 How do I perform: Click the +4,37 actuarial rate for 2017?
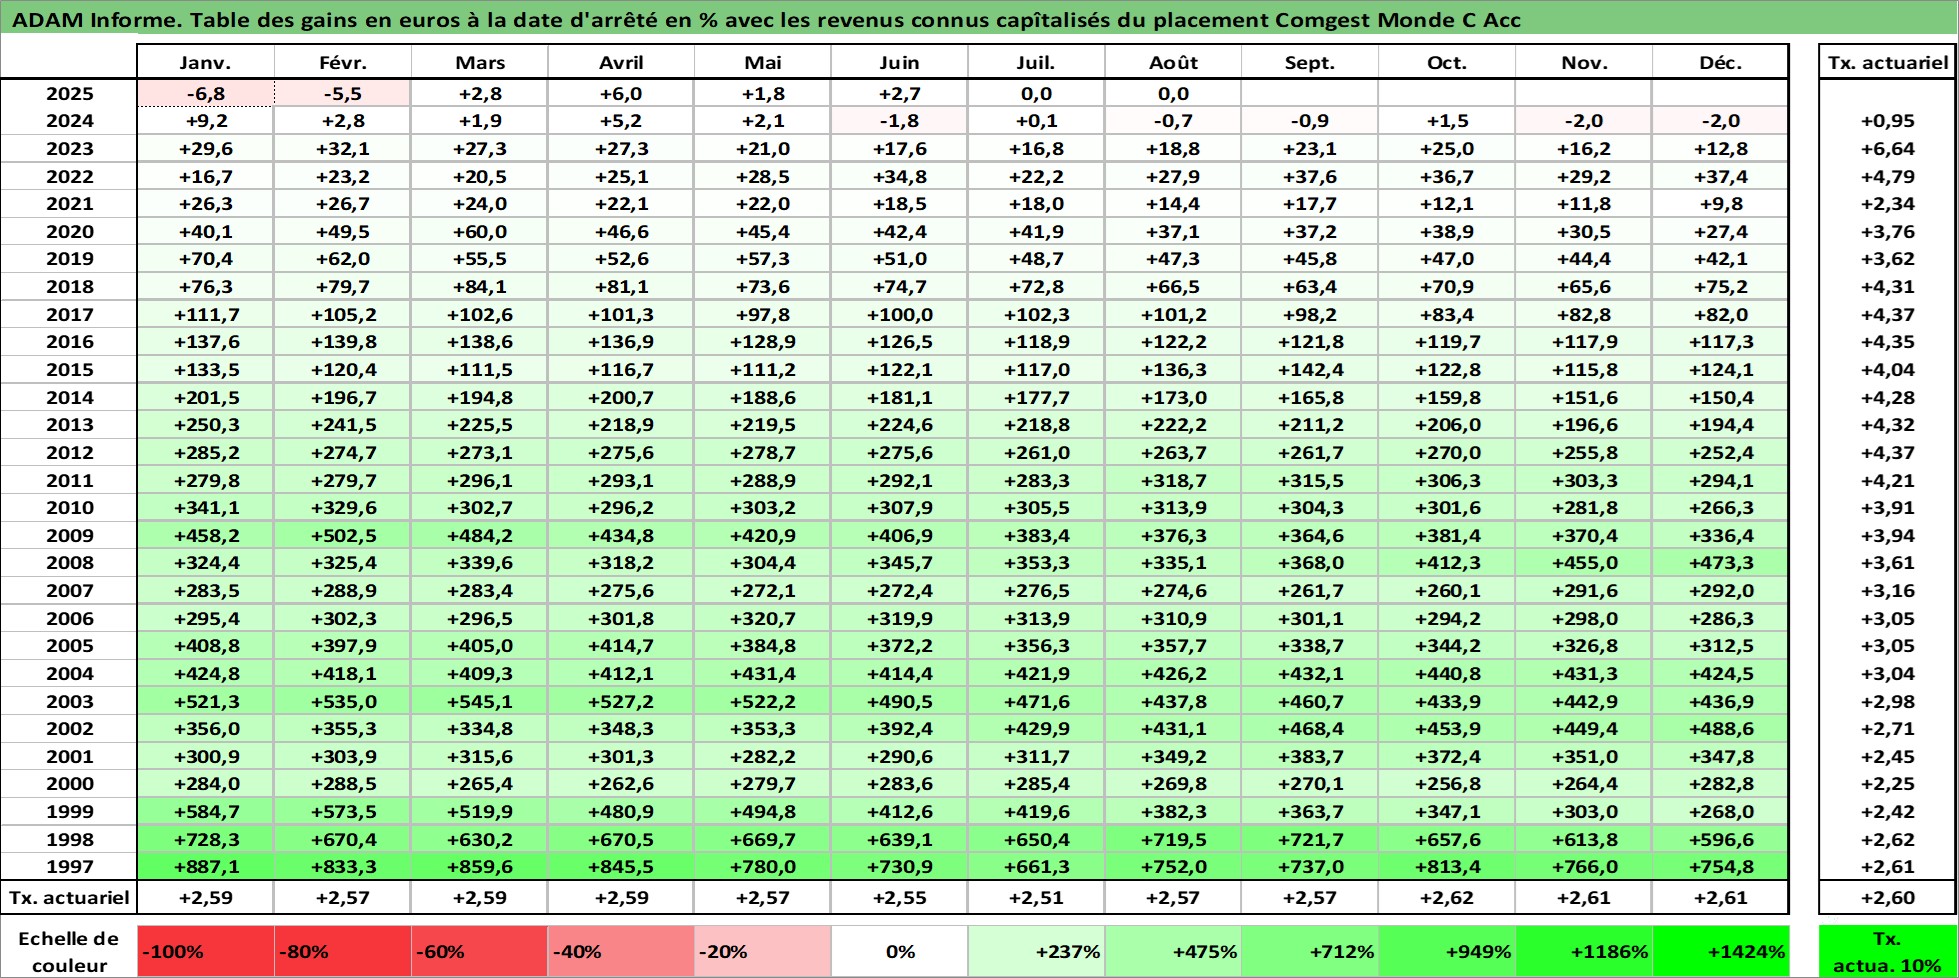[x=1888, y=315]
